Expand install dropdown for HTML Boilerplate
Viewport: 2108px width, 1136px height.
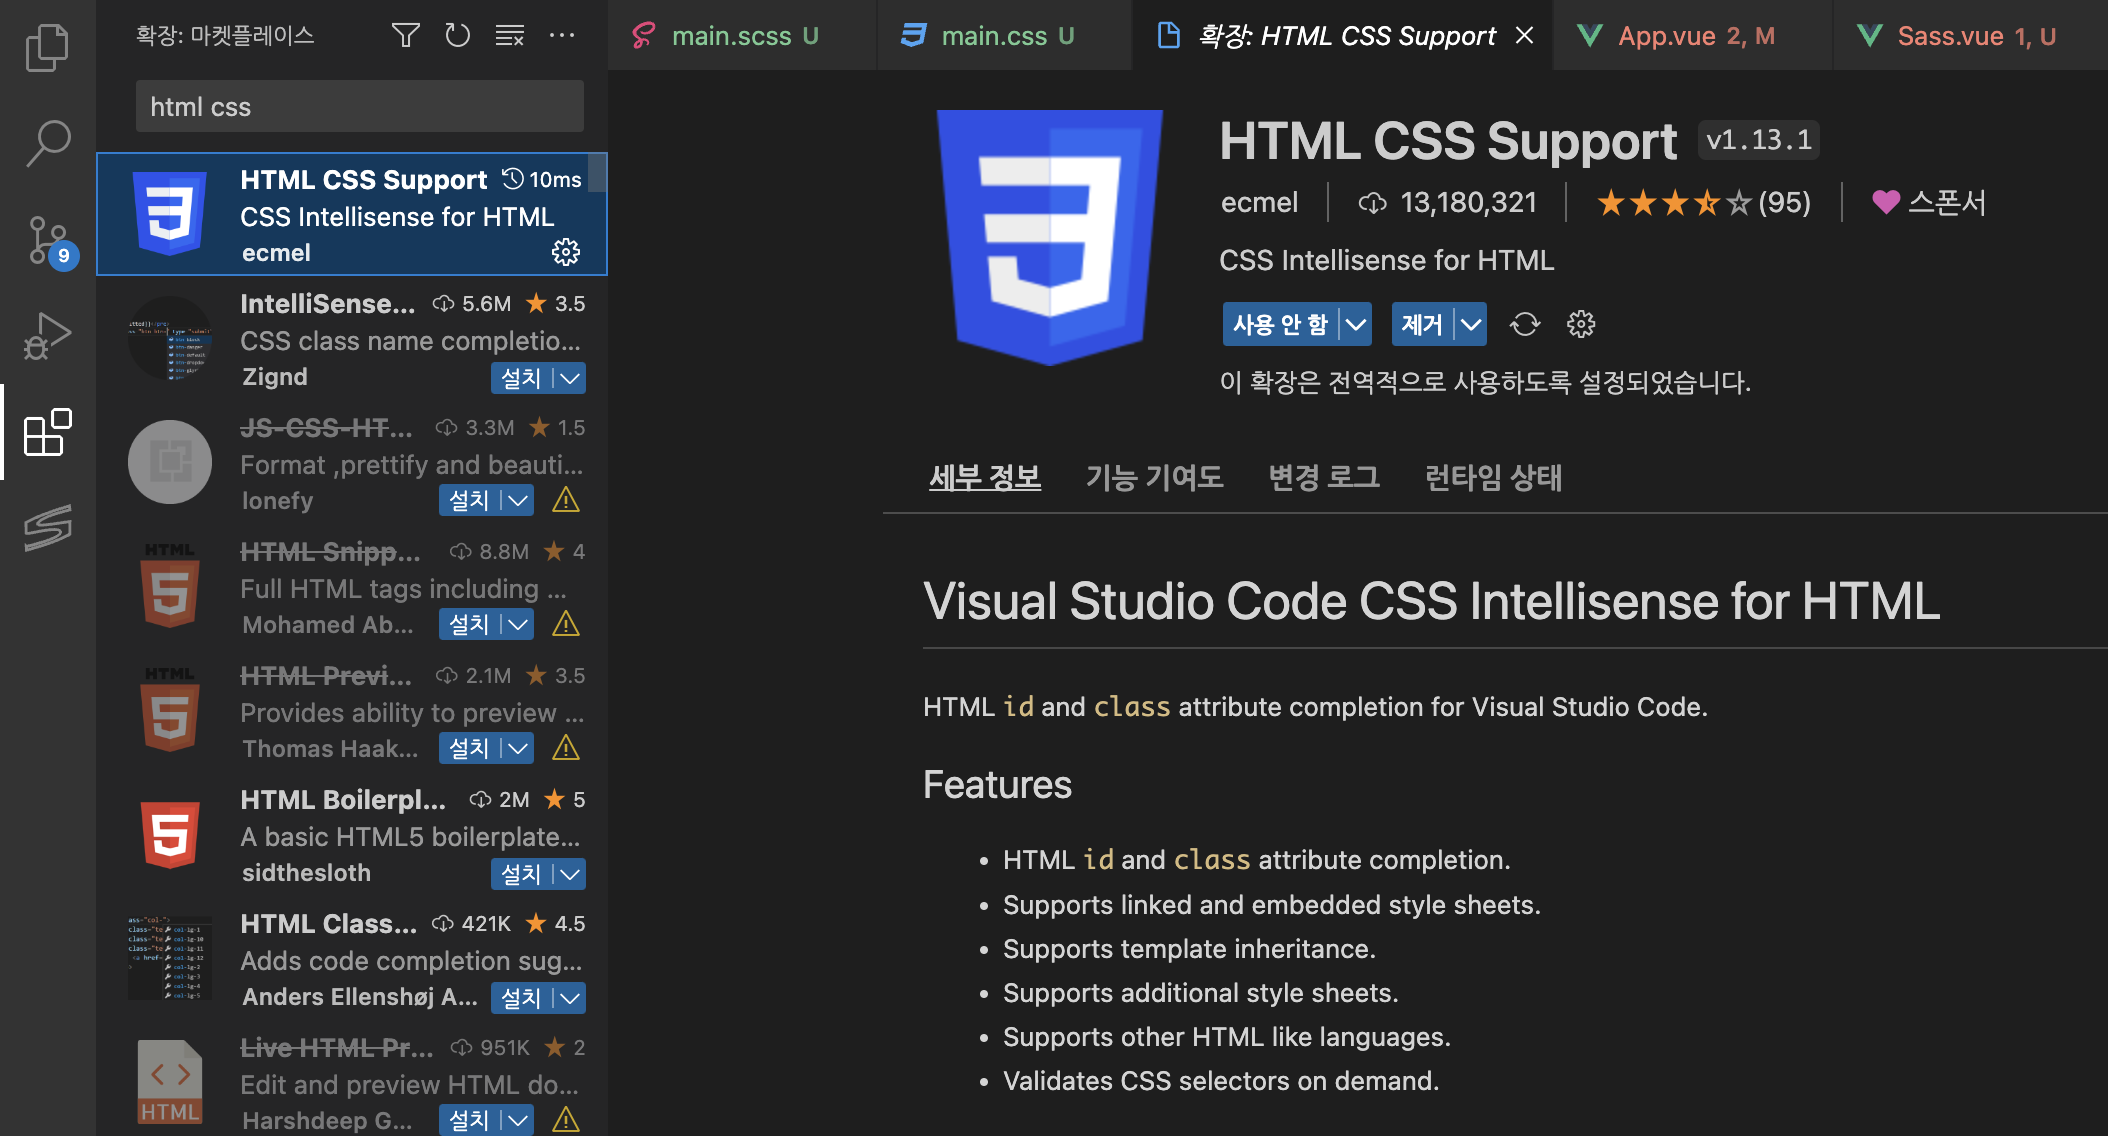tap(570, 874)
